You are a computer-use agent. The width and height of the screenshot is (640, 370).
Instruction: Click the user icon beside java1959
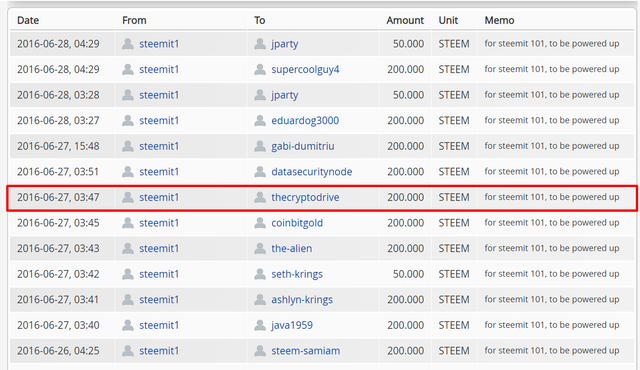(x=260, y=325)
